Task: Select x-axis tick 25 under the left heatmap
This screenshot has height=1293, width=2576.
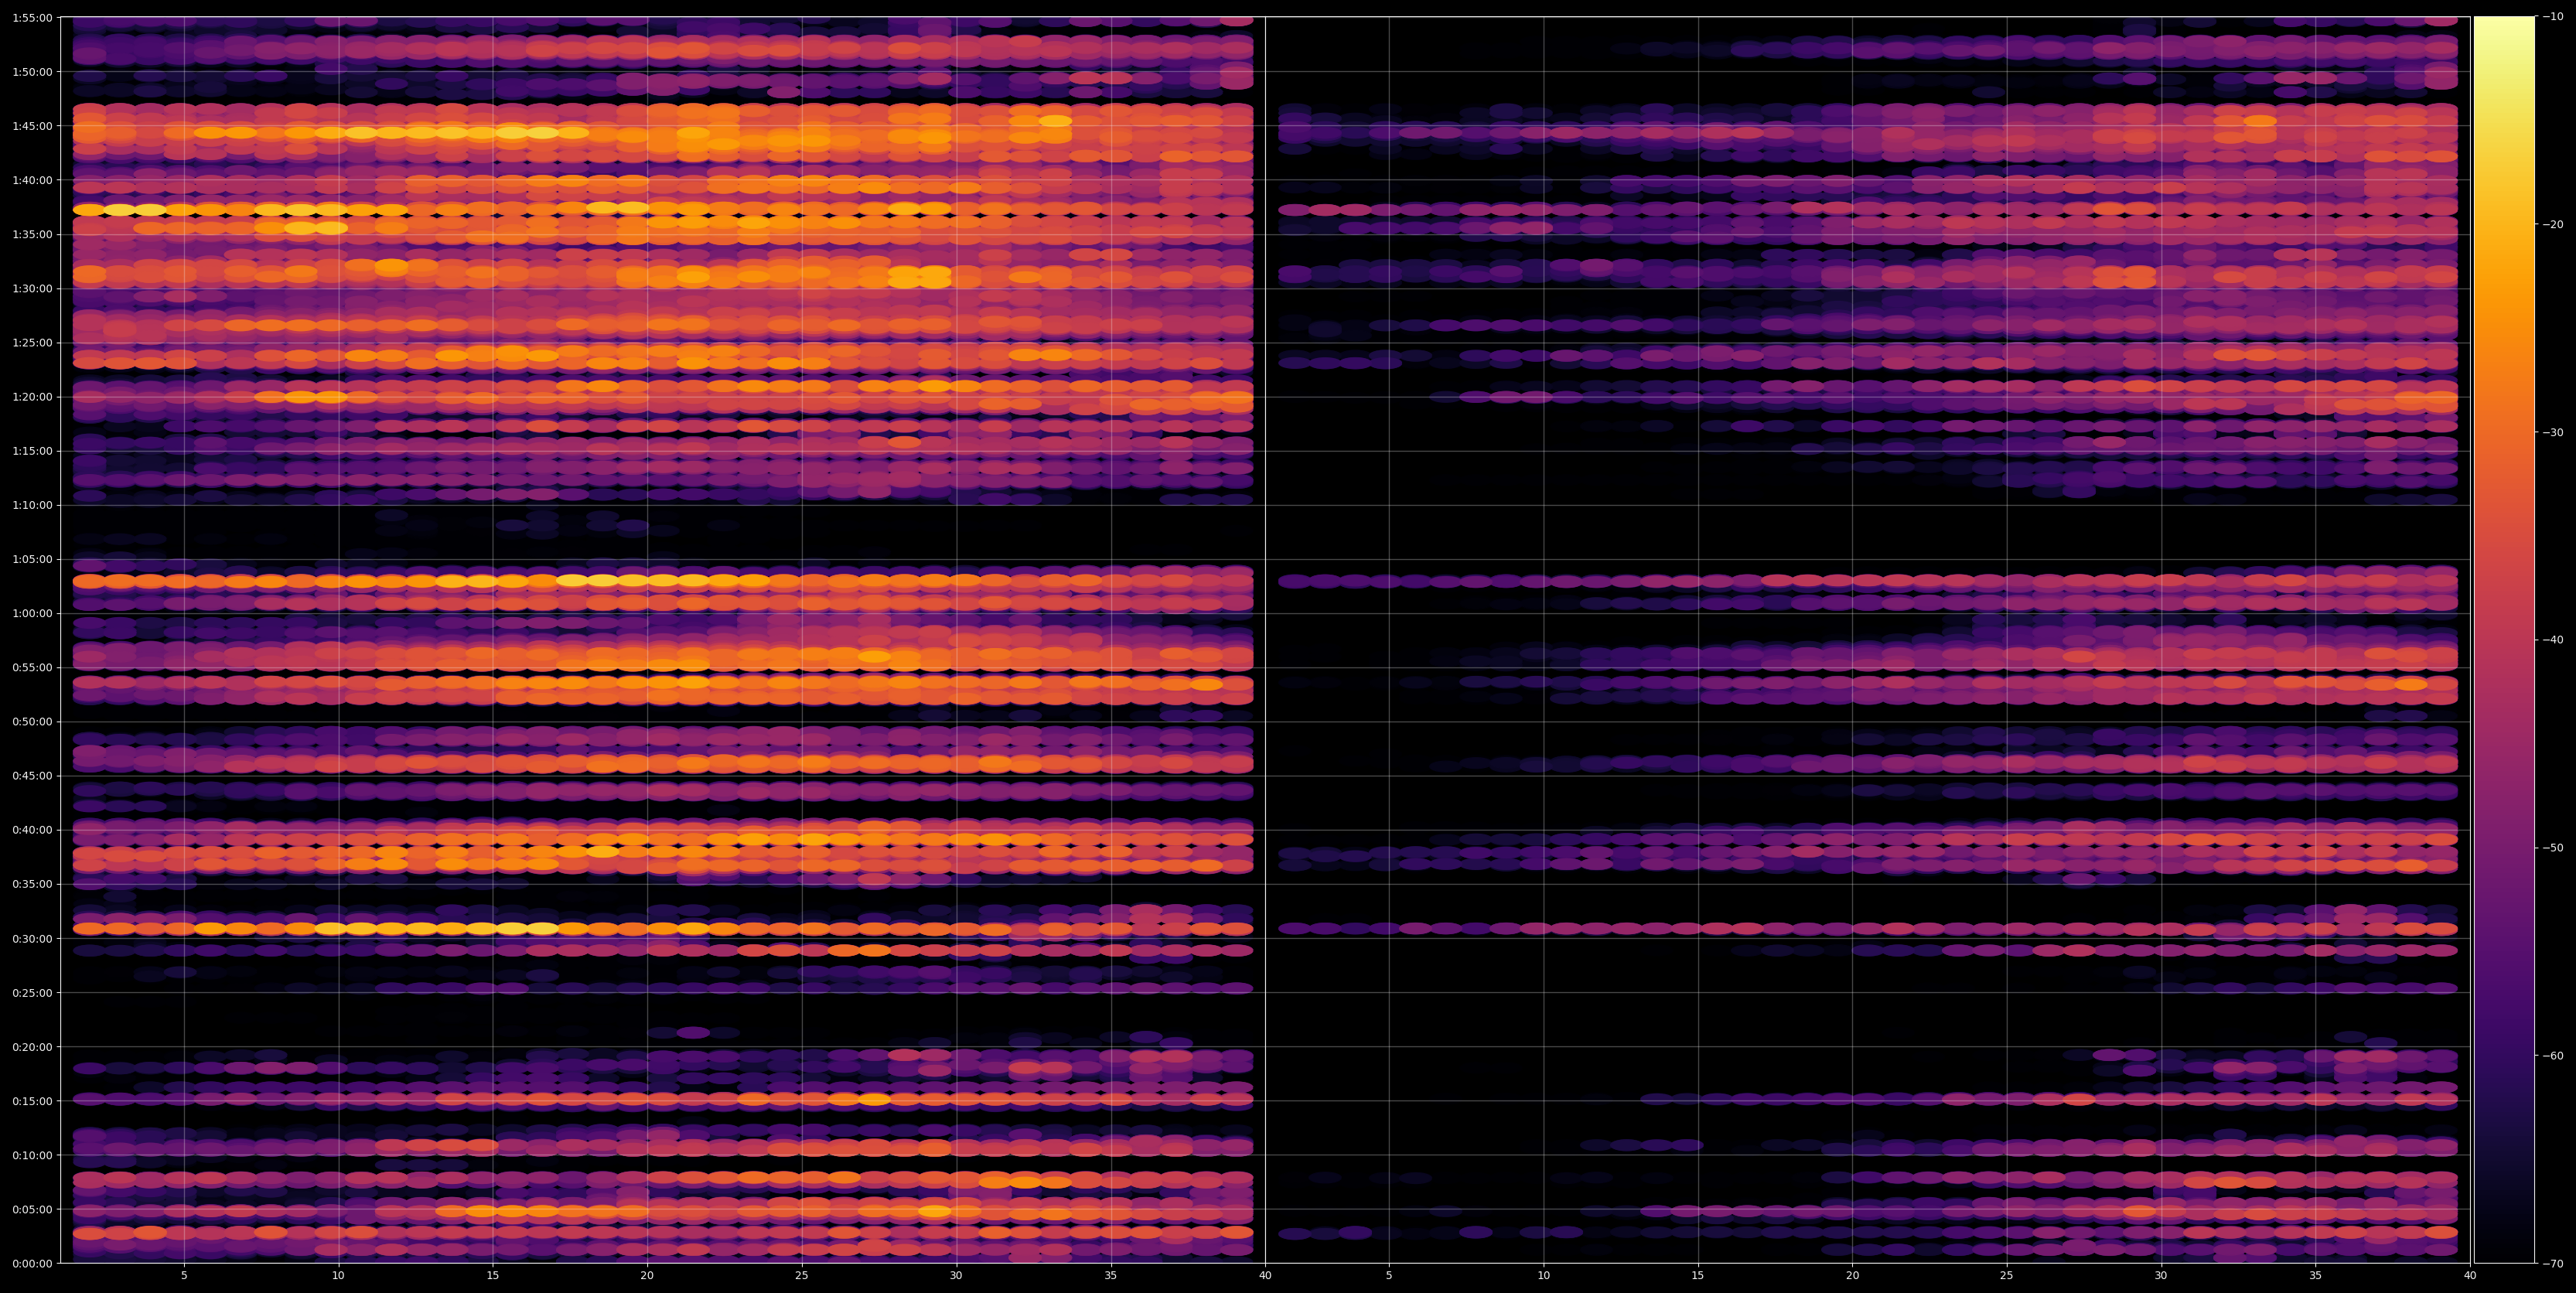Action: 802,1276
